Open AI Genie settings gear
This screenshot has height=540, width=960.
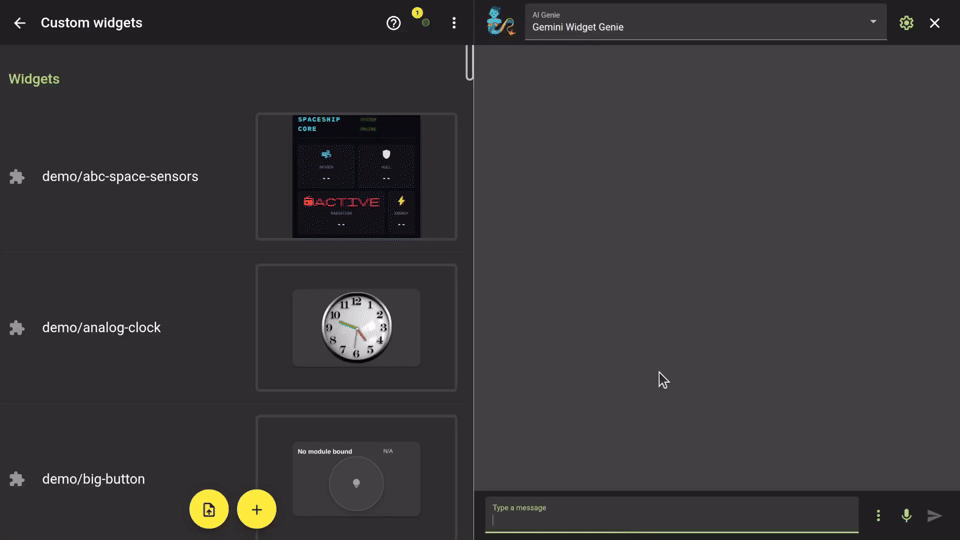[x=906, y=23]
